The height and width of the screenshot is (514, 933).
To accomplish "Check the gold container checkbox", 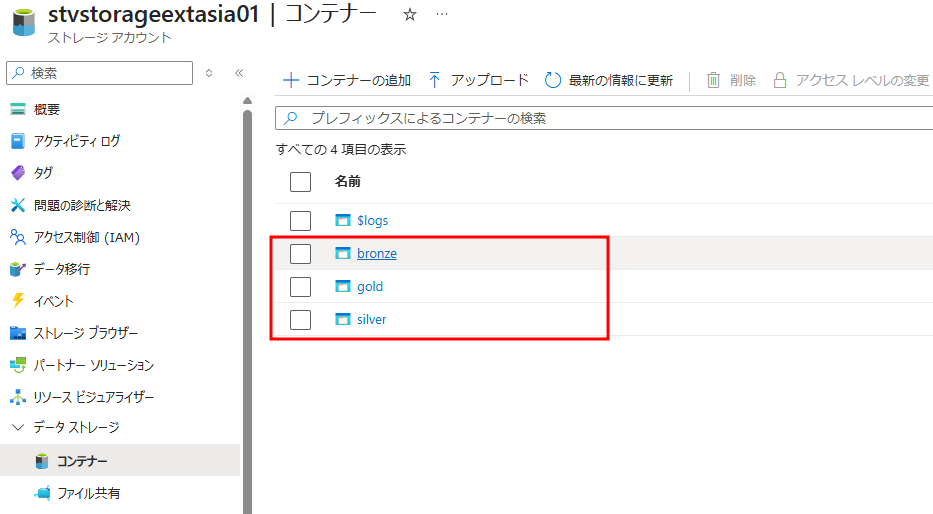I will [300, 287].
